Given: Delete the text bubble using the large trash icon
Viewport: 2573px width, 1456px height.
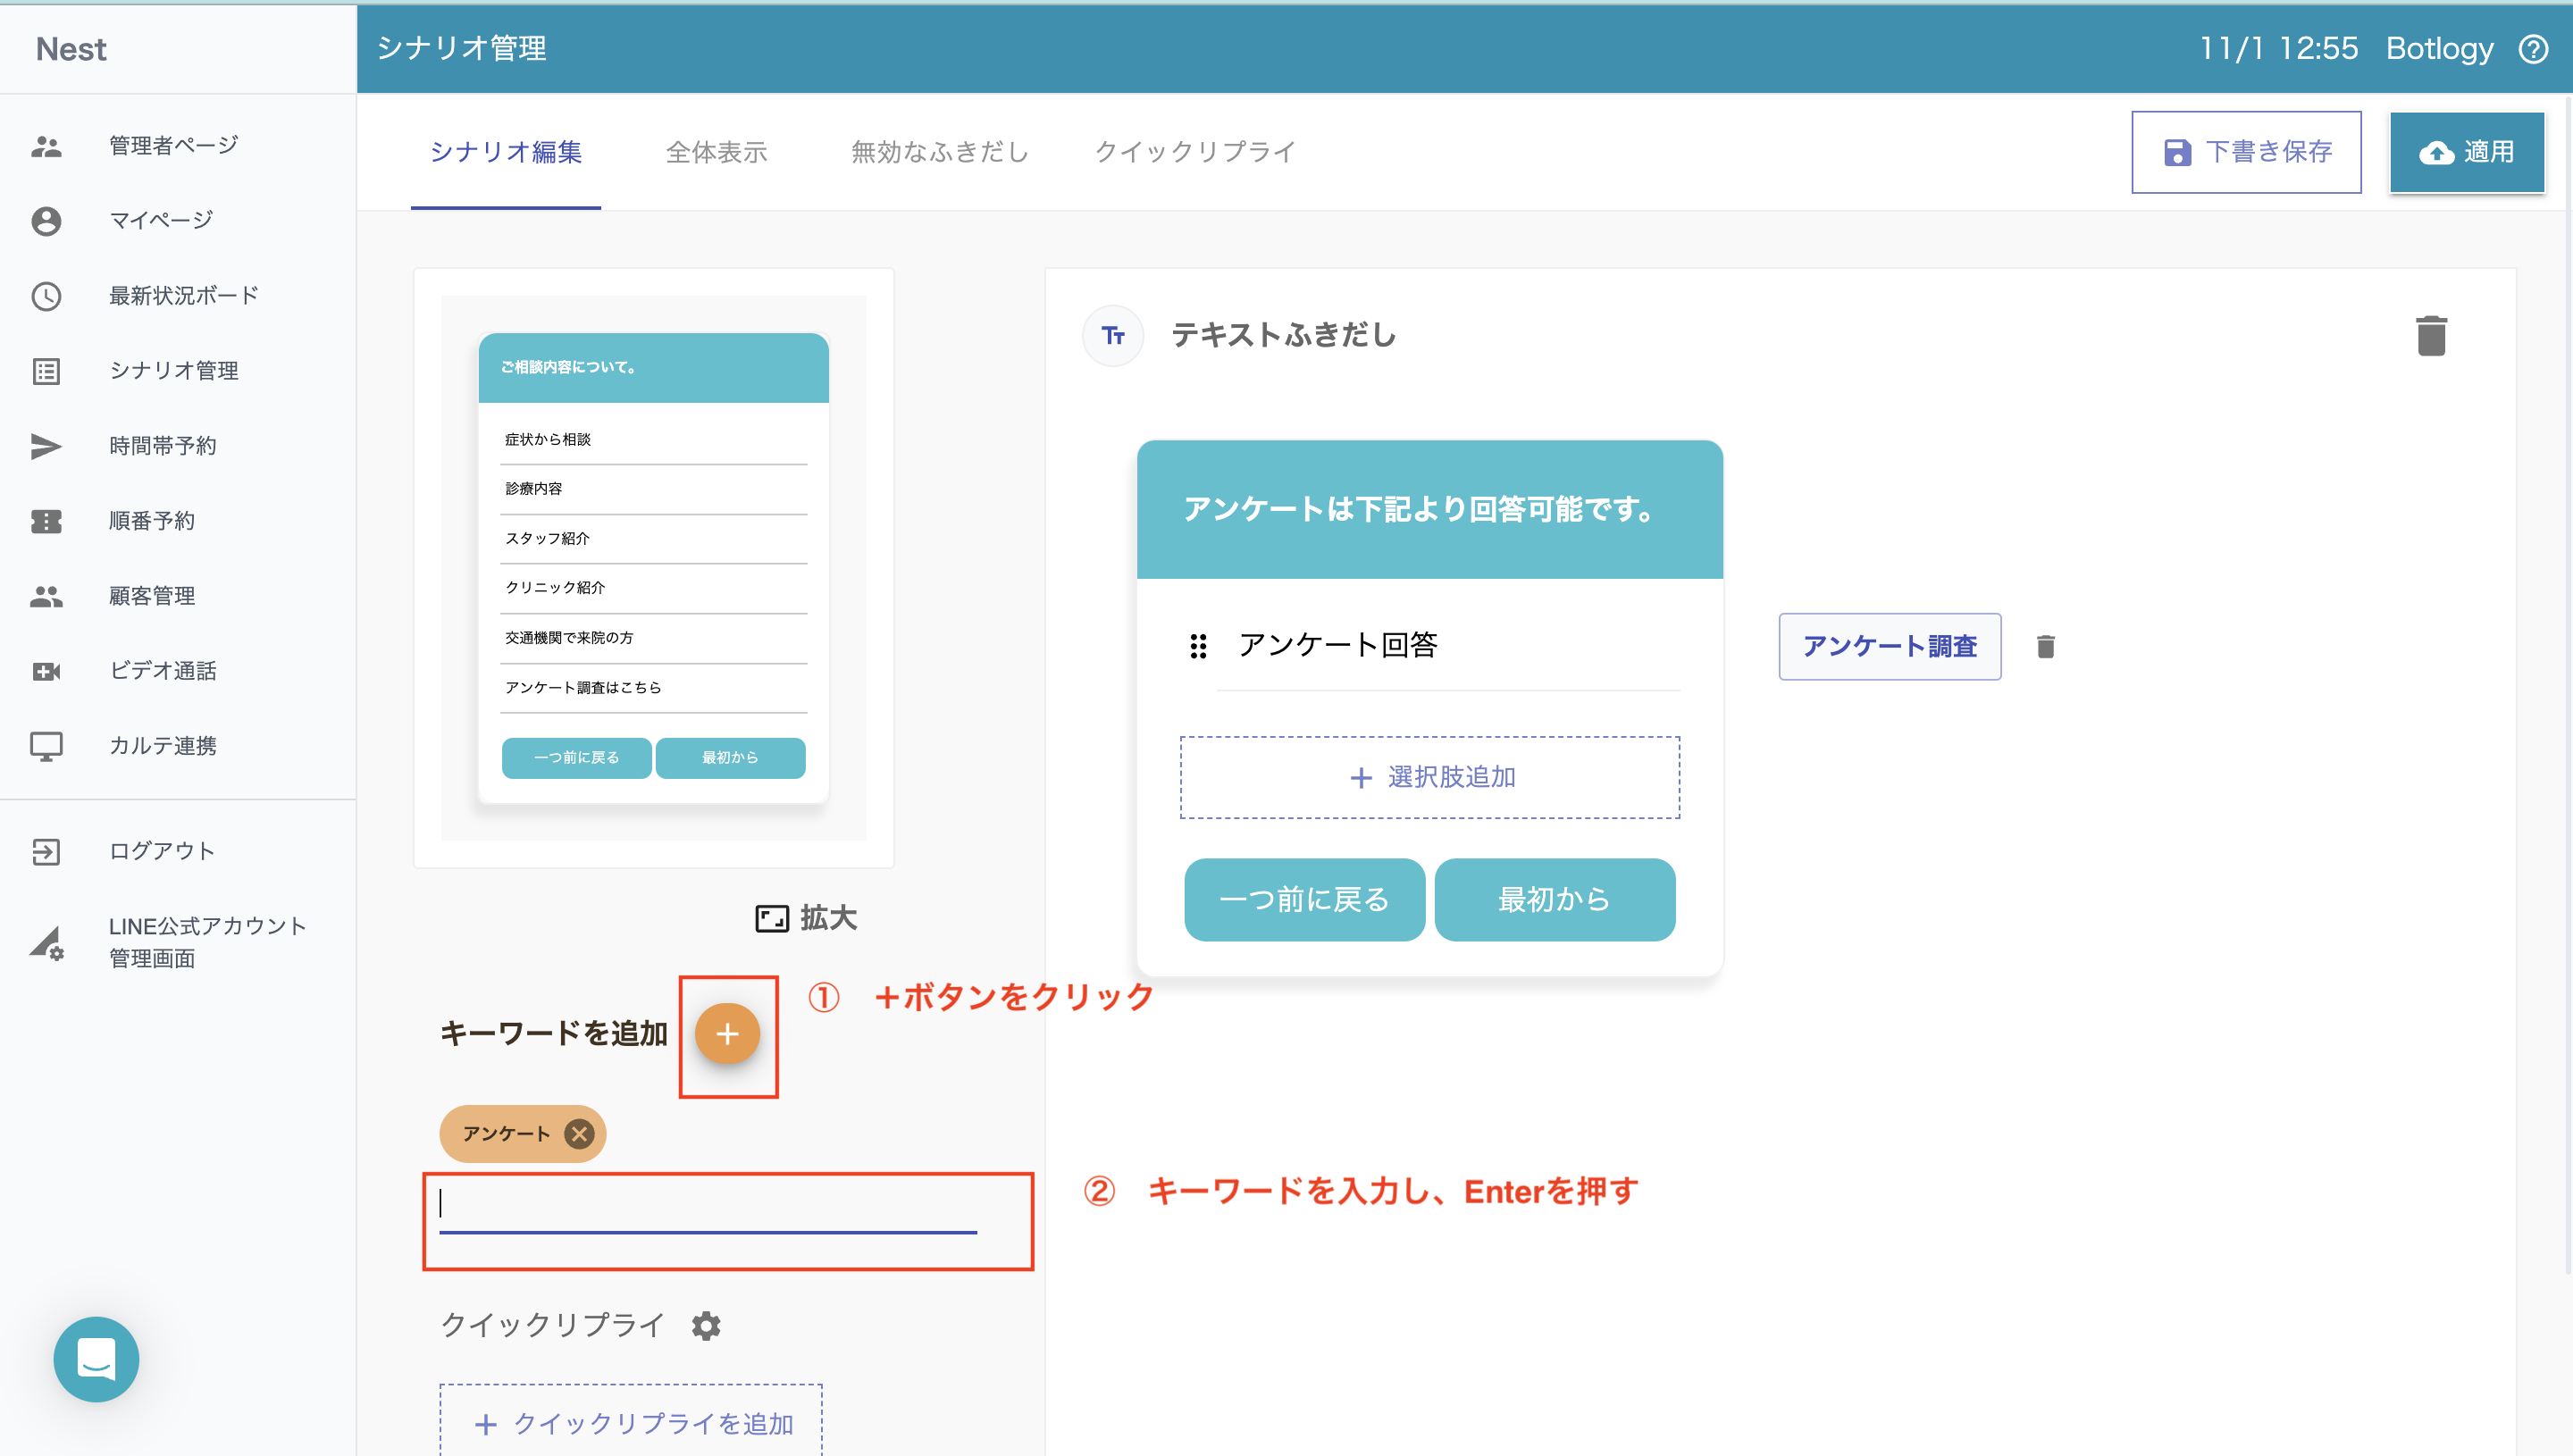Looking at the screenshot, I should [x=2430, y=336].
